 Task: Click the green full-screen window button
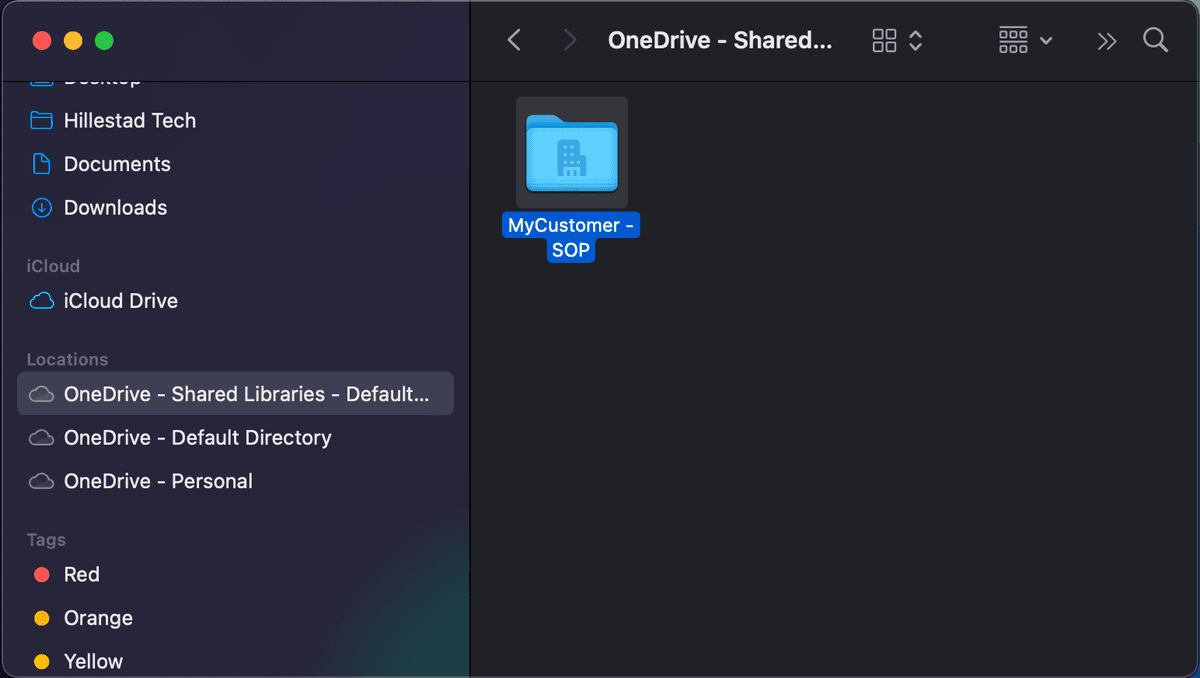click(x=104, y=41)
